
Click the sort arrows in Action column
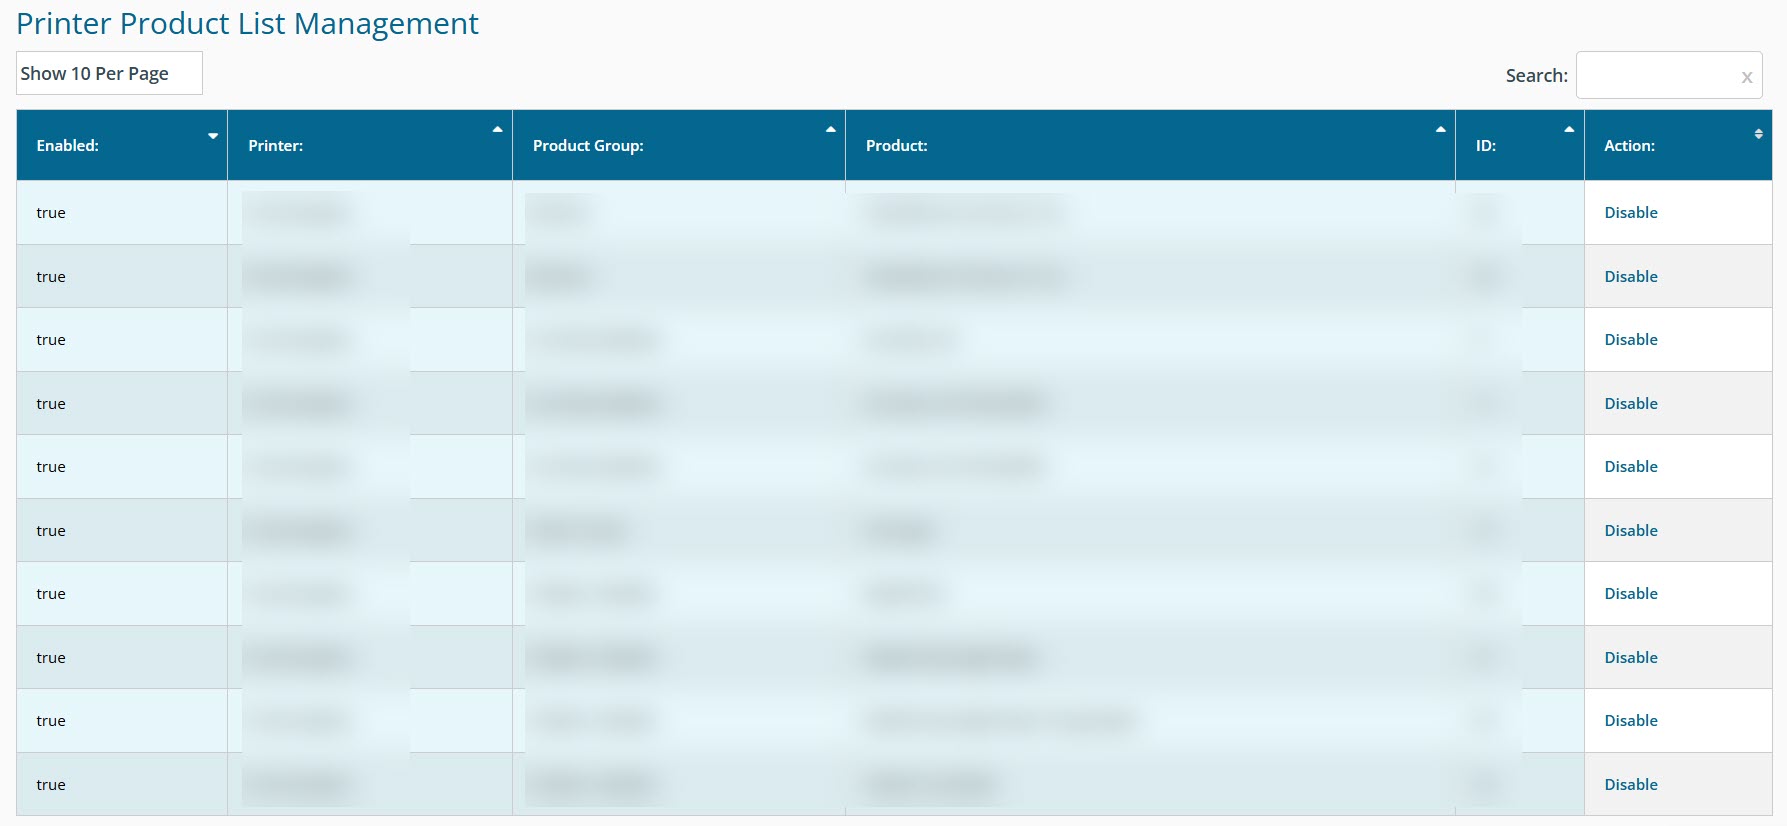coord(1758,134)
